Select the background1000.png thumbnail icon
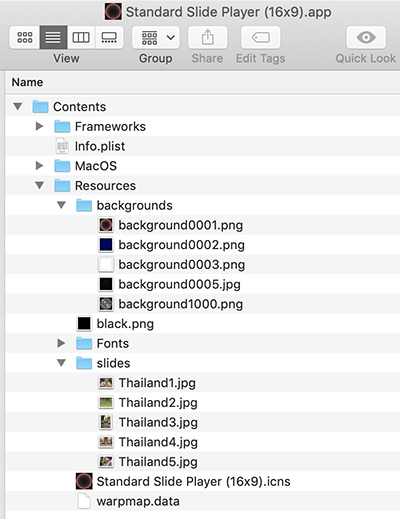Viewport: 400px width, 519px height. [106, 304]
